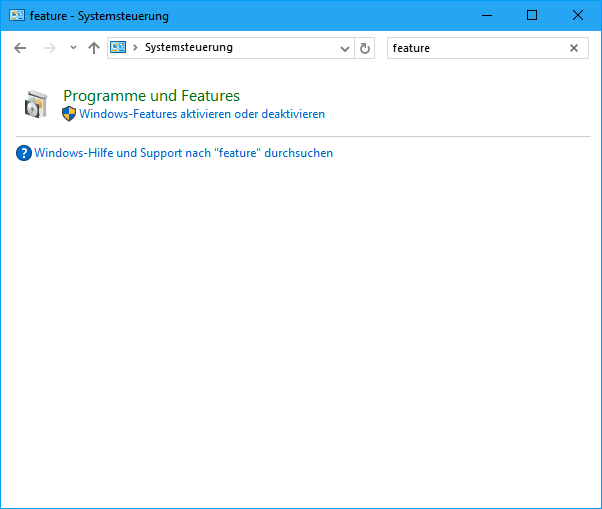
Task: Open Windows-Features aktivieren oder deaktivieren
Action: 202,114
